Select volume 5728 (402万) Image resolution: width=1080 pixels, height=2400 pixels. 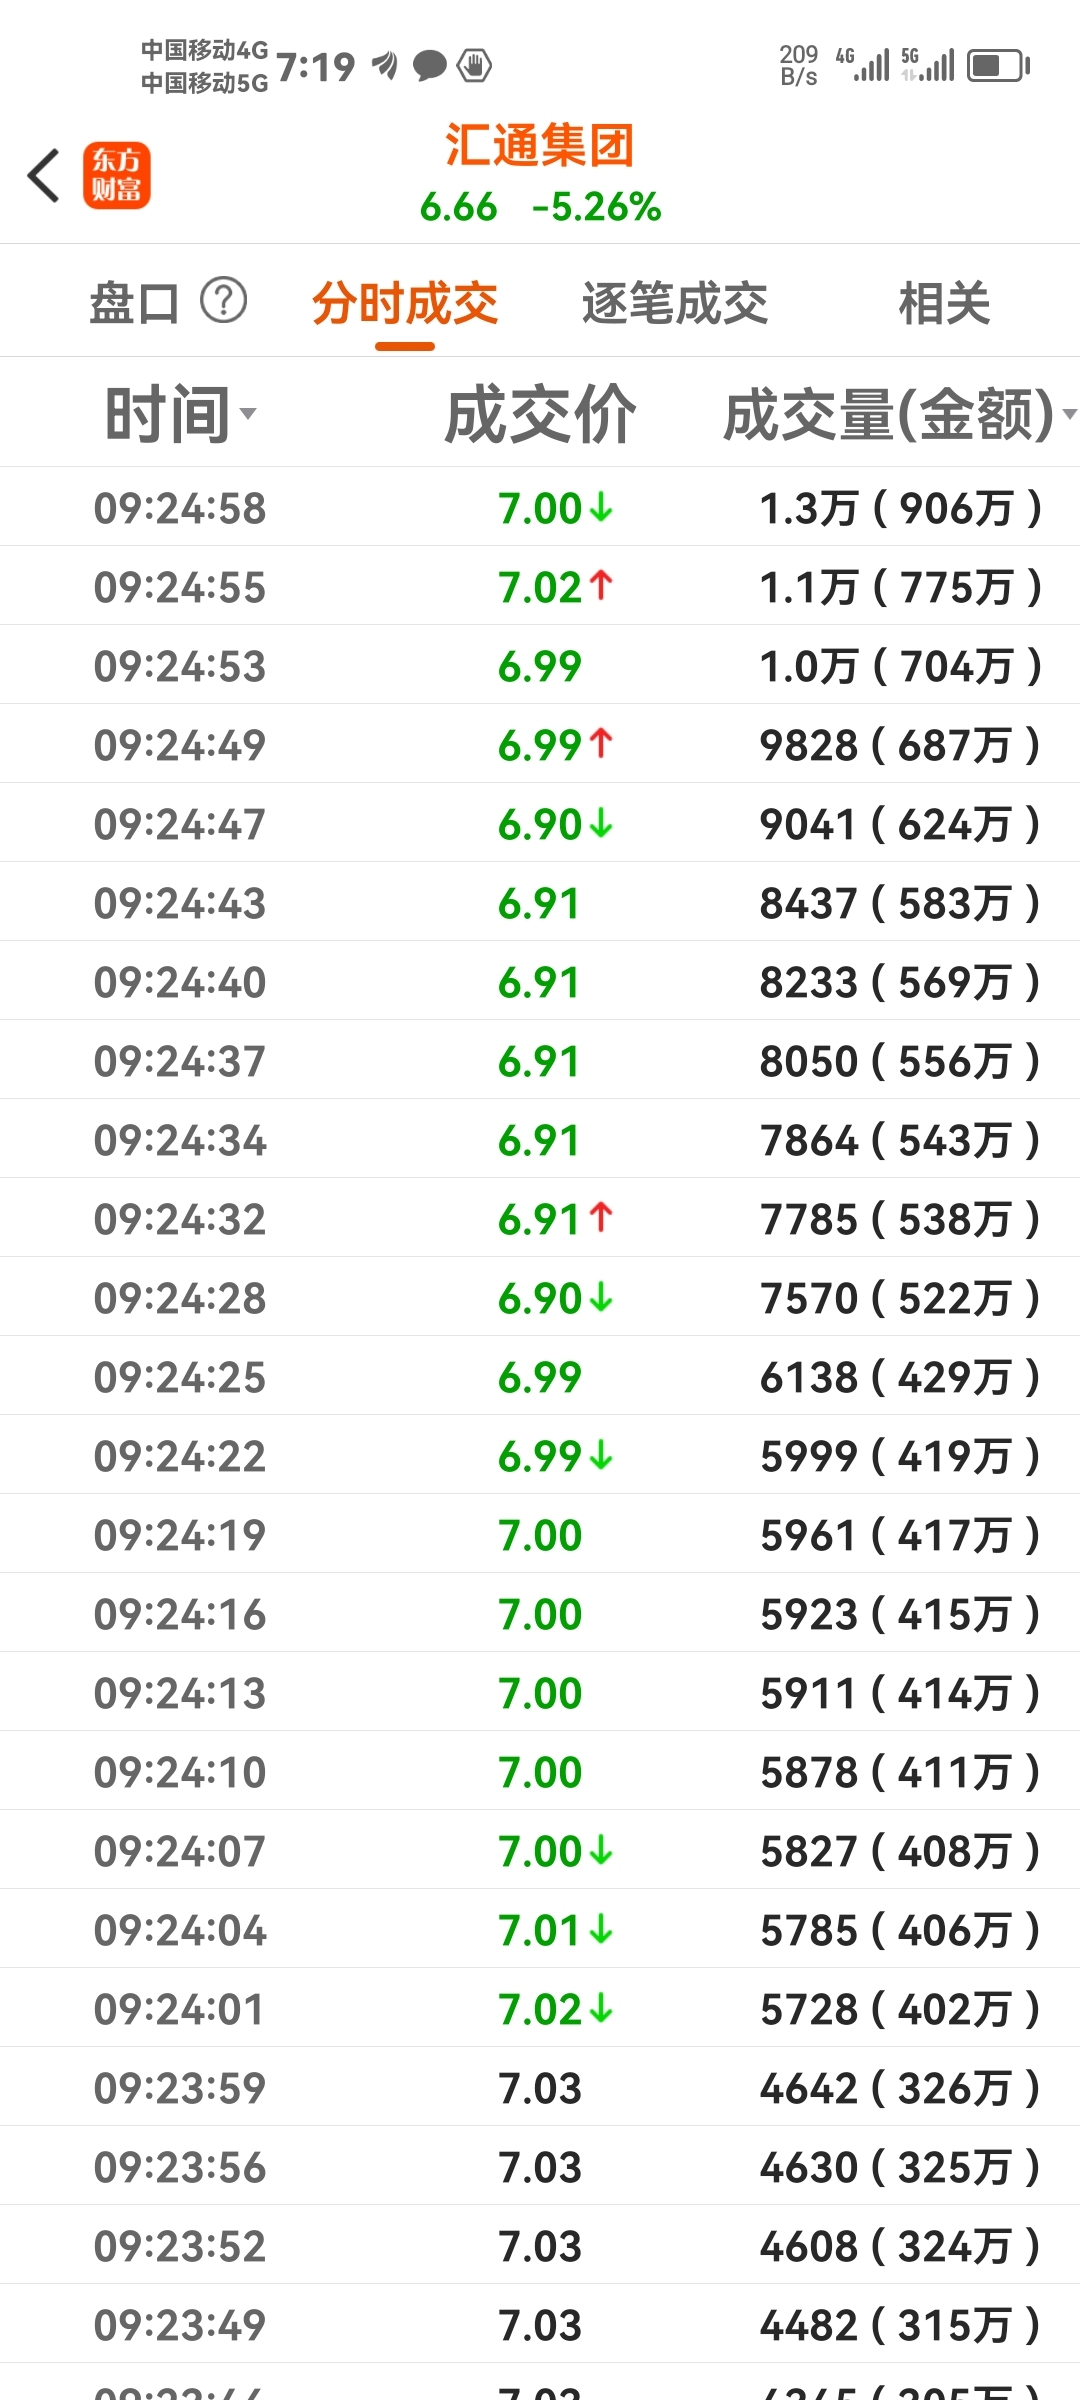(901, 2009)
